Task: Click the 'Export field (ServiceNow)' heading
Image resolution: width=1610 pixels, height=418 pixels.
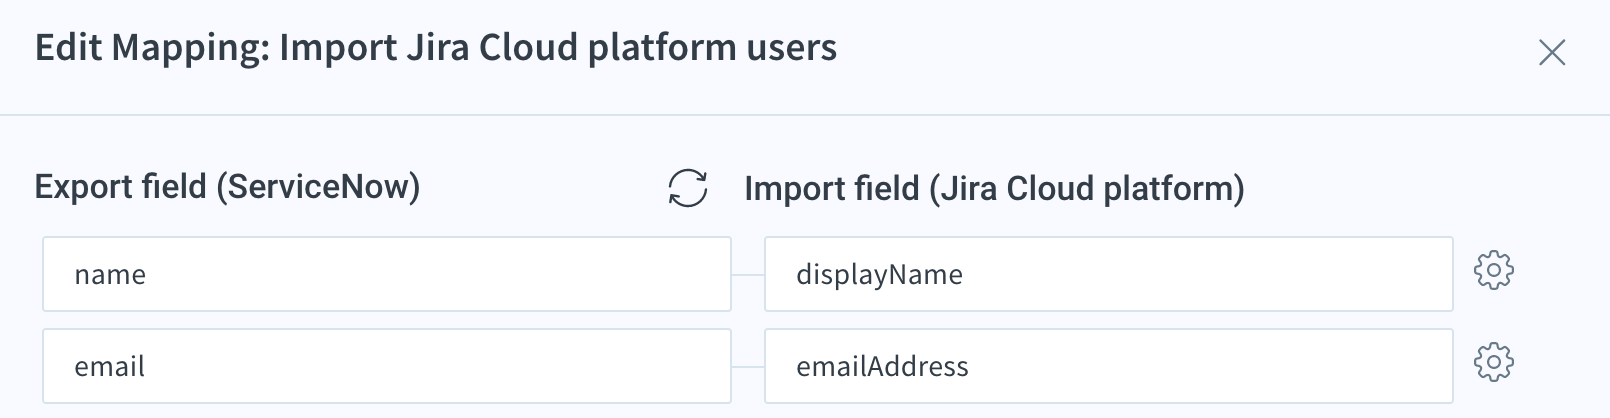Action: pyautogui.click(x=228, y=187)
